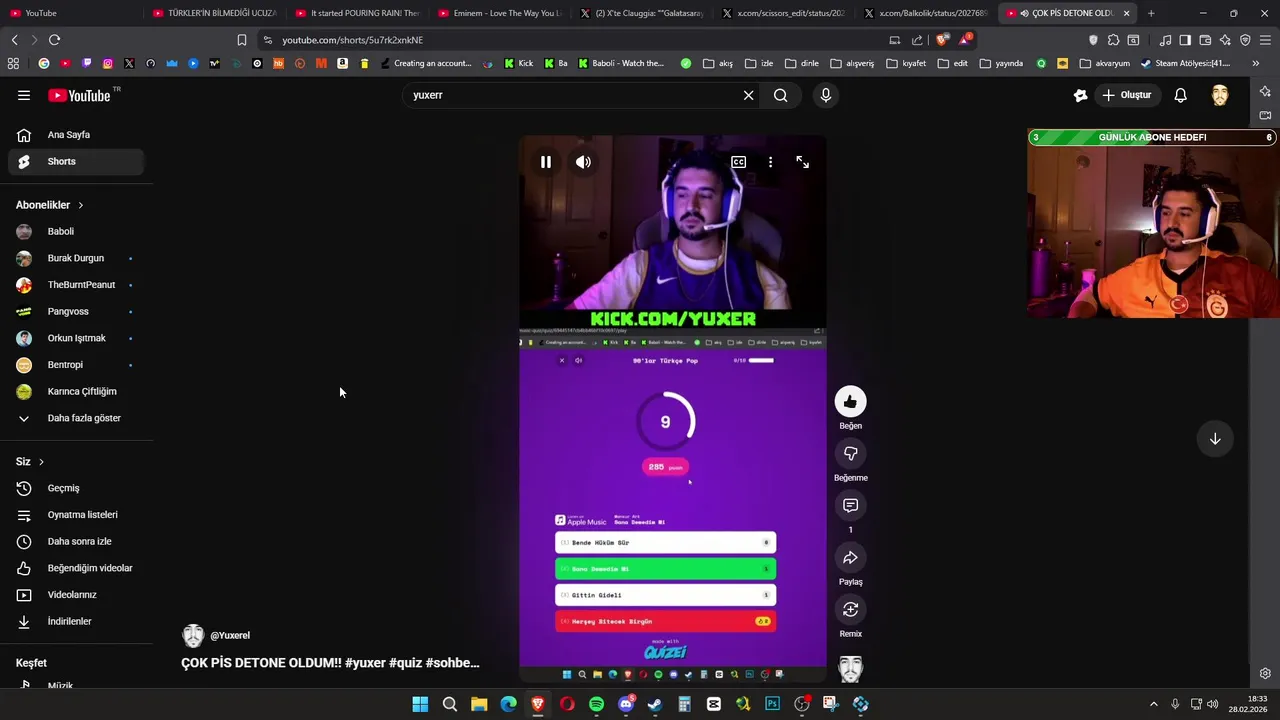Image resolution: width=1280 pixels, height=720 pixels.
Task: Open the Kick bookmark
Action: click(519, 63)
